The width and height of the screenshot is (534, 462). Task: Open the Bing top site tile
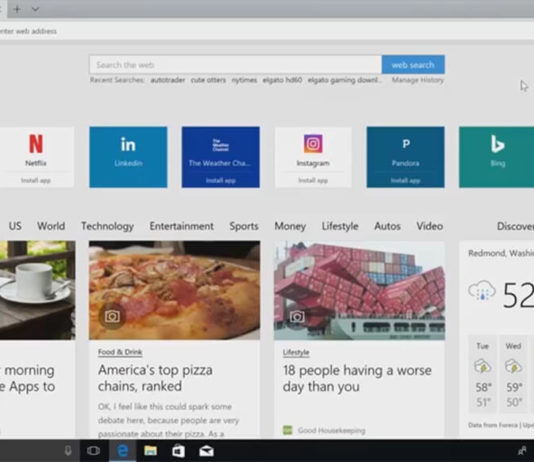pyautogui.click(x=497, y=157)
